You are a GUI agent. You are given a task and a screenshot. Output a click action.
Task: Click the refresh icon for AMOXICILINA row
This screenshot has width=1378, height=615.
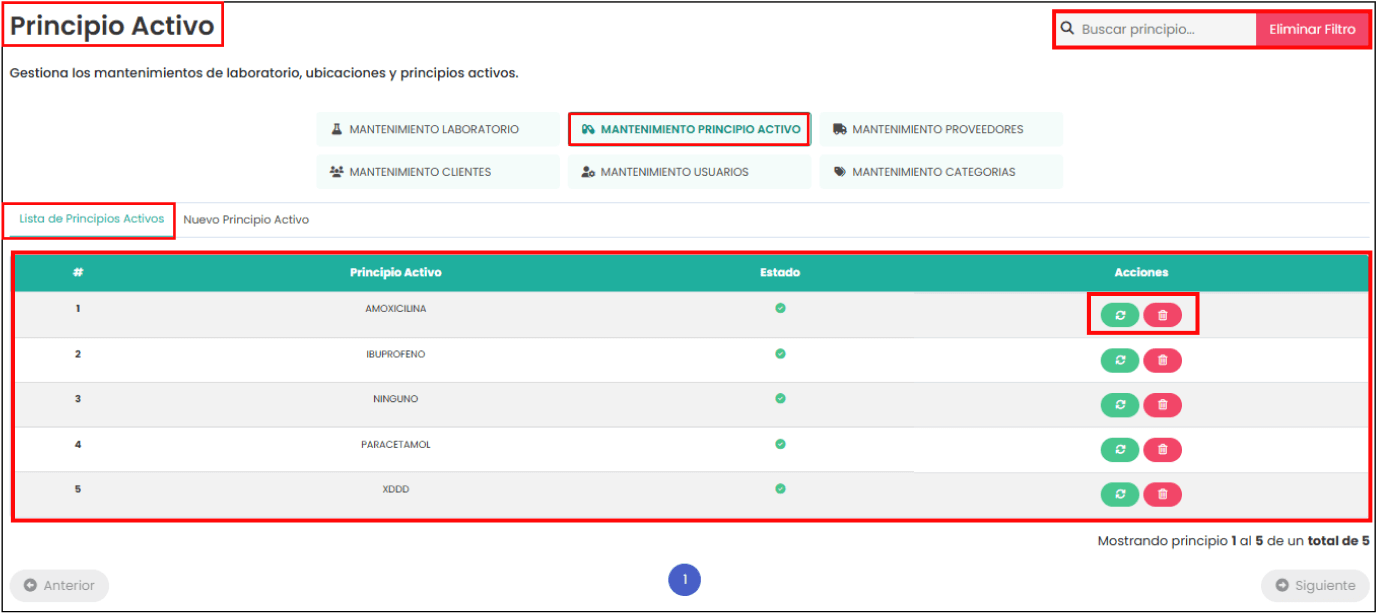tap(1120, 315)
